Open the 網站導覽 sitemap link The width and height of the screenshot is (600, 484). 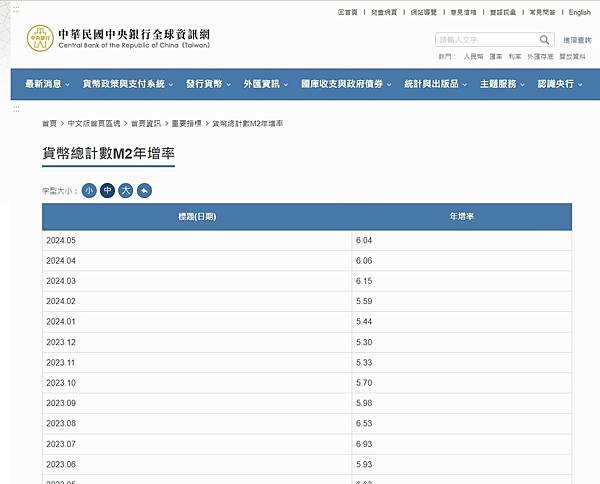tap(424, 12)
